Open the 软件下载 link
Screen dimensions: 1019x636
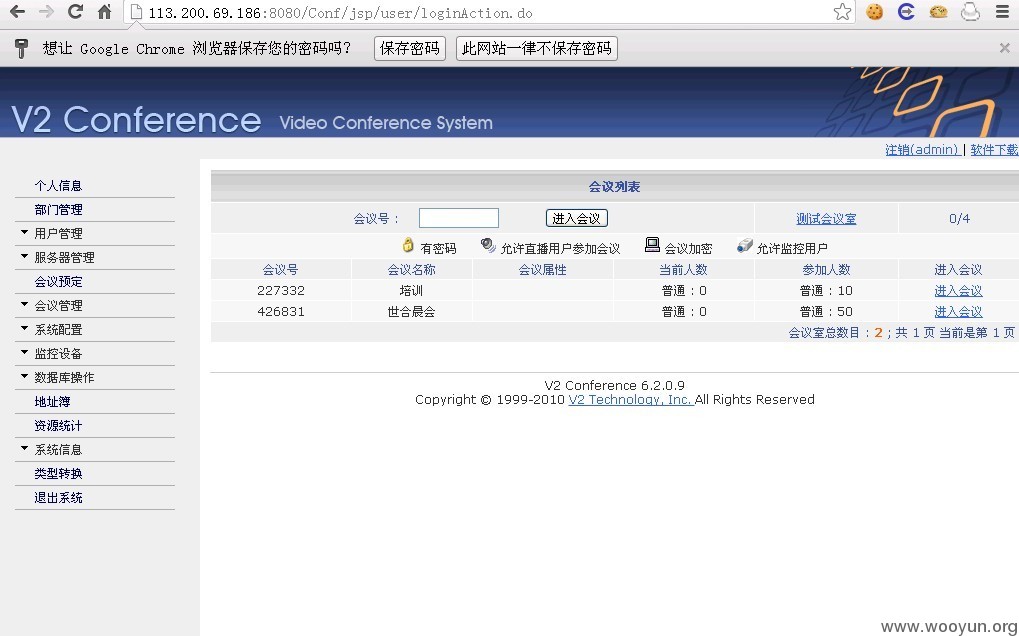point(994,149)
